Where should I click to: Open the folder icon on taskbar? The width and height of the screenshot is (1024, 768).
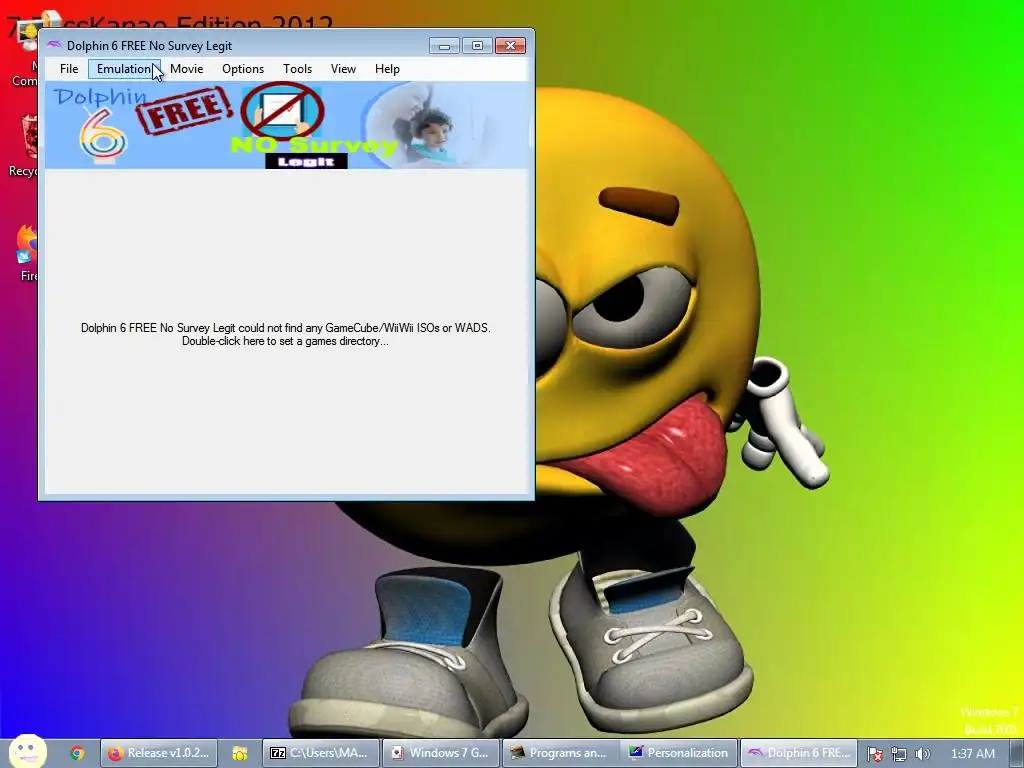tap(240, 753)
